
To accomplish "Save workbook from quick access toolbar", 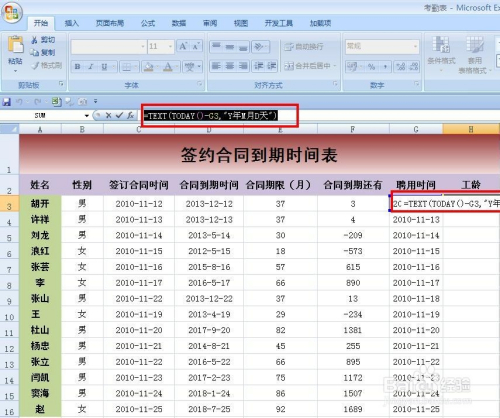I will point(7,102).
